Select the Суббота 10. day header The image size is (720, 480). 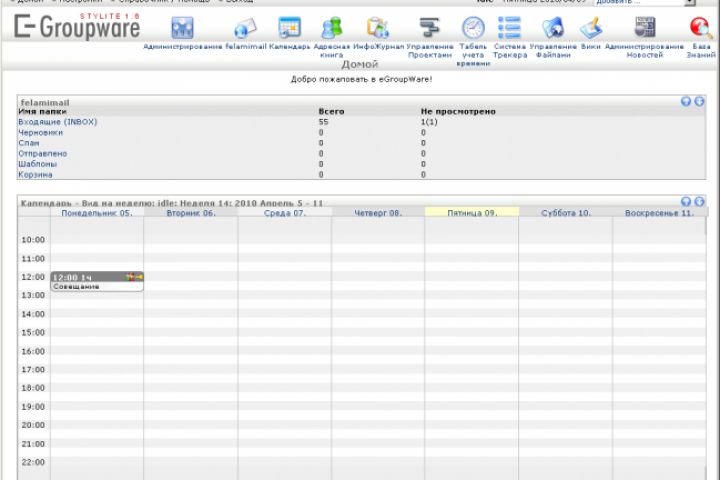(566, 213)
